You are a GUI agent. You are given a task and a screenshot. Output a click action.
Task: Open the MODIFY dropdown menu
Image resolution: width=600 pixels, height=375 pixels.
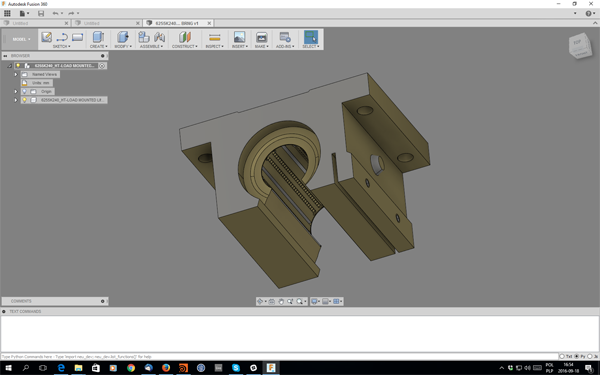[123, 46]
